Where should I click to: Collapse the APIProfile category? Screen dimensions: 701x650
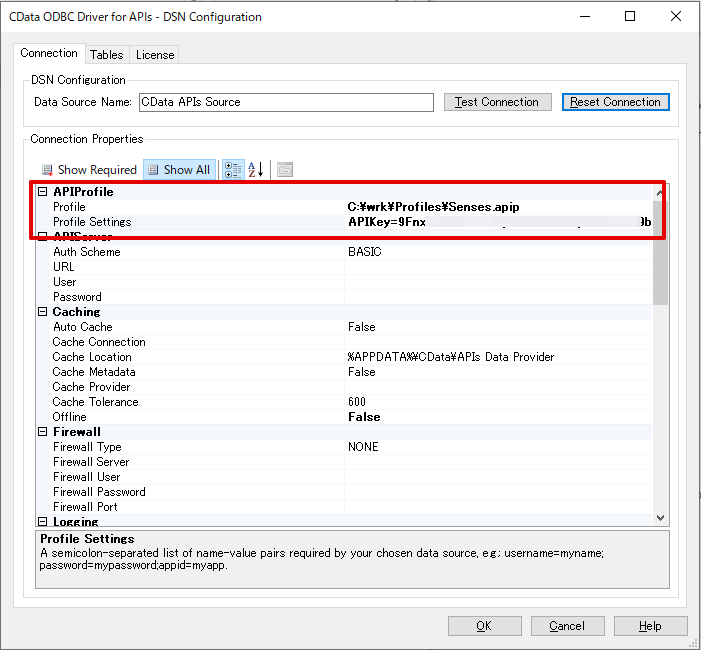tap(42, 192)
